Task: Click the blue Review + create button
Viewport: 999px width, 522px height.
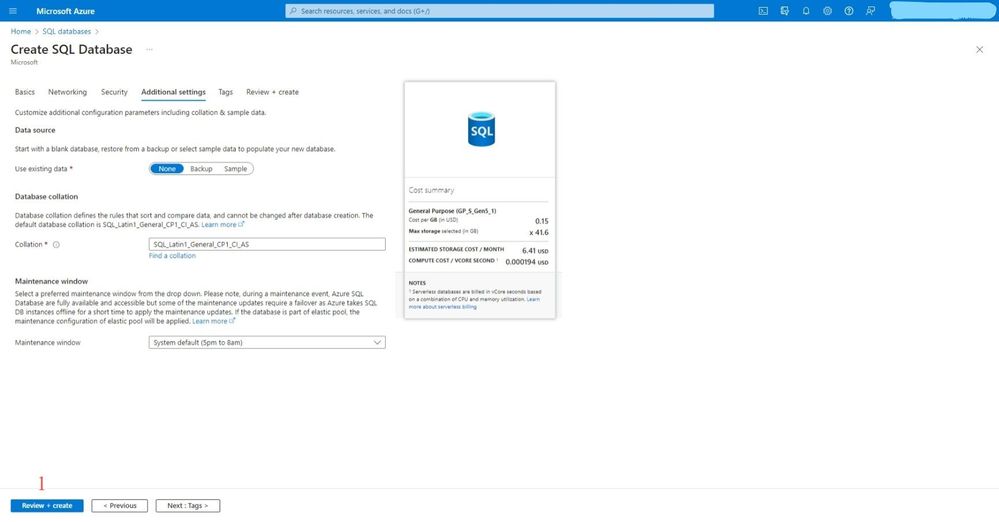Action: 47,506
